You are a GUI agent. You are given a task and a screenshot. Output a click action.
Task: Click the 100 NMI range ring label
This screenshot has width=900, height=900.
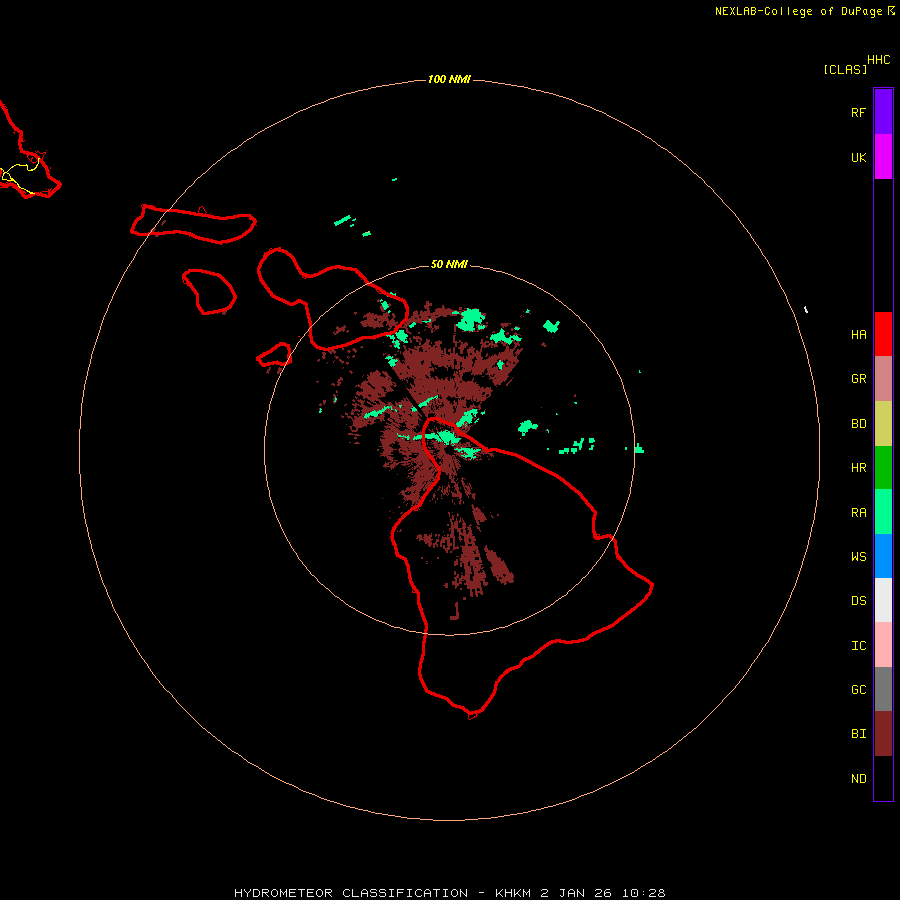(x=449, y=79)
